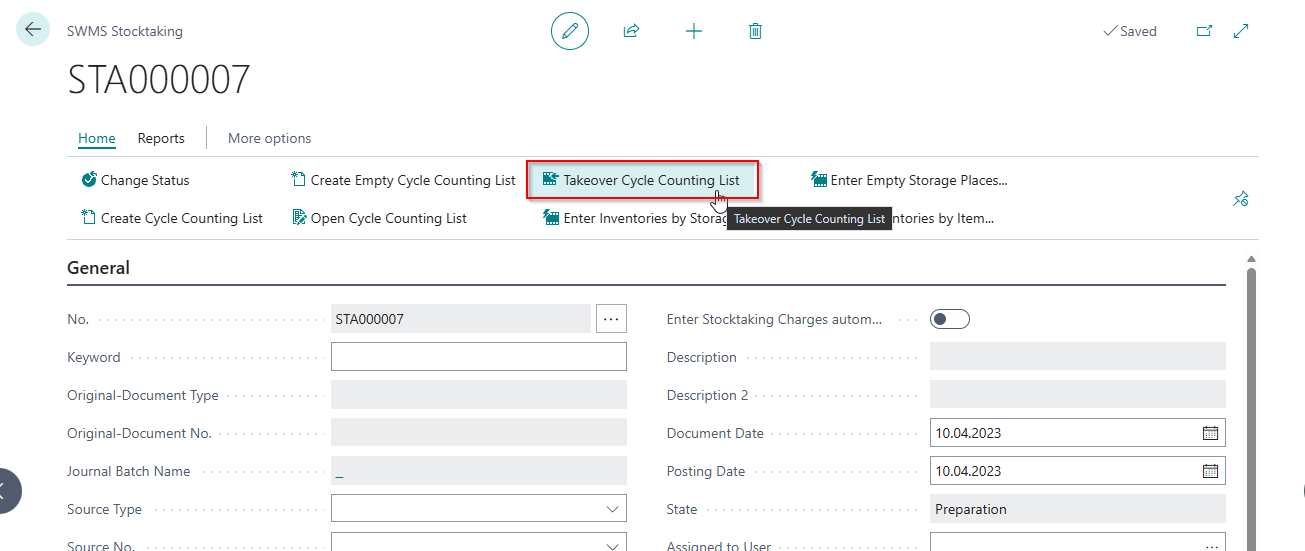This screenshot has height=551, width=1305.
Task: Click Enter Inventories by Storage action
Action: click(x=634, y=218)
